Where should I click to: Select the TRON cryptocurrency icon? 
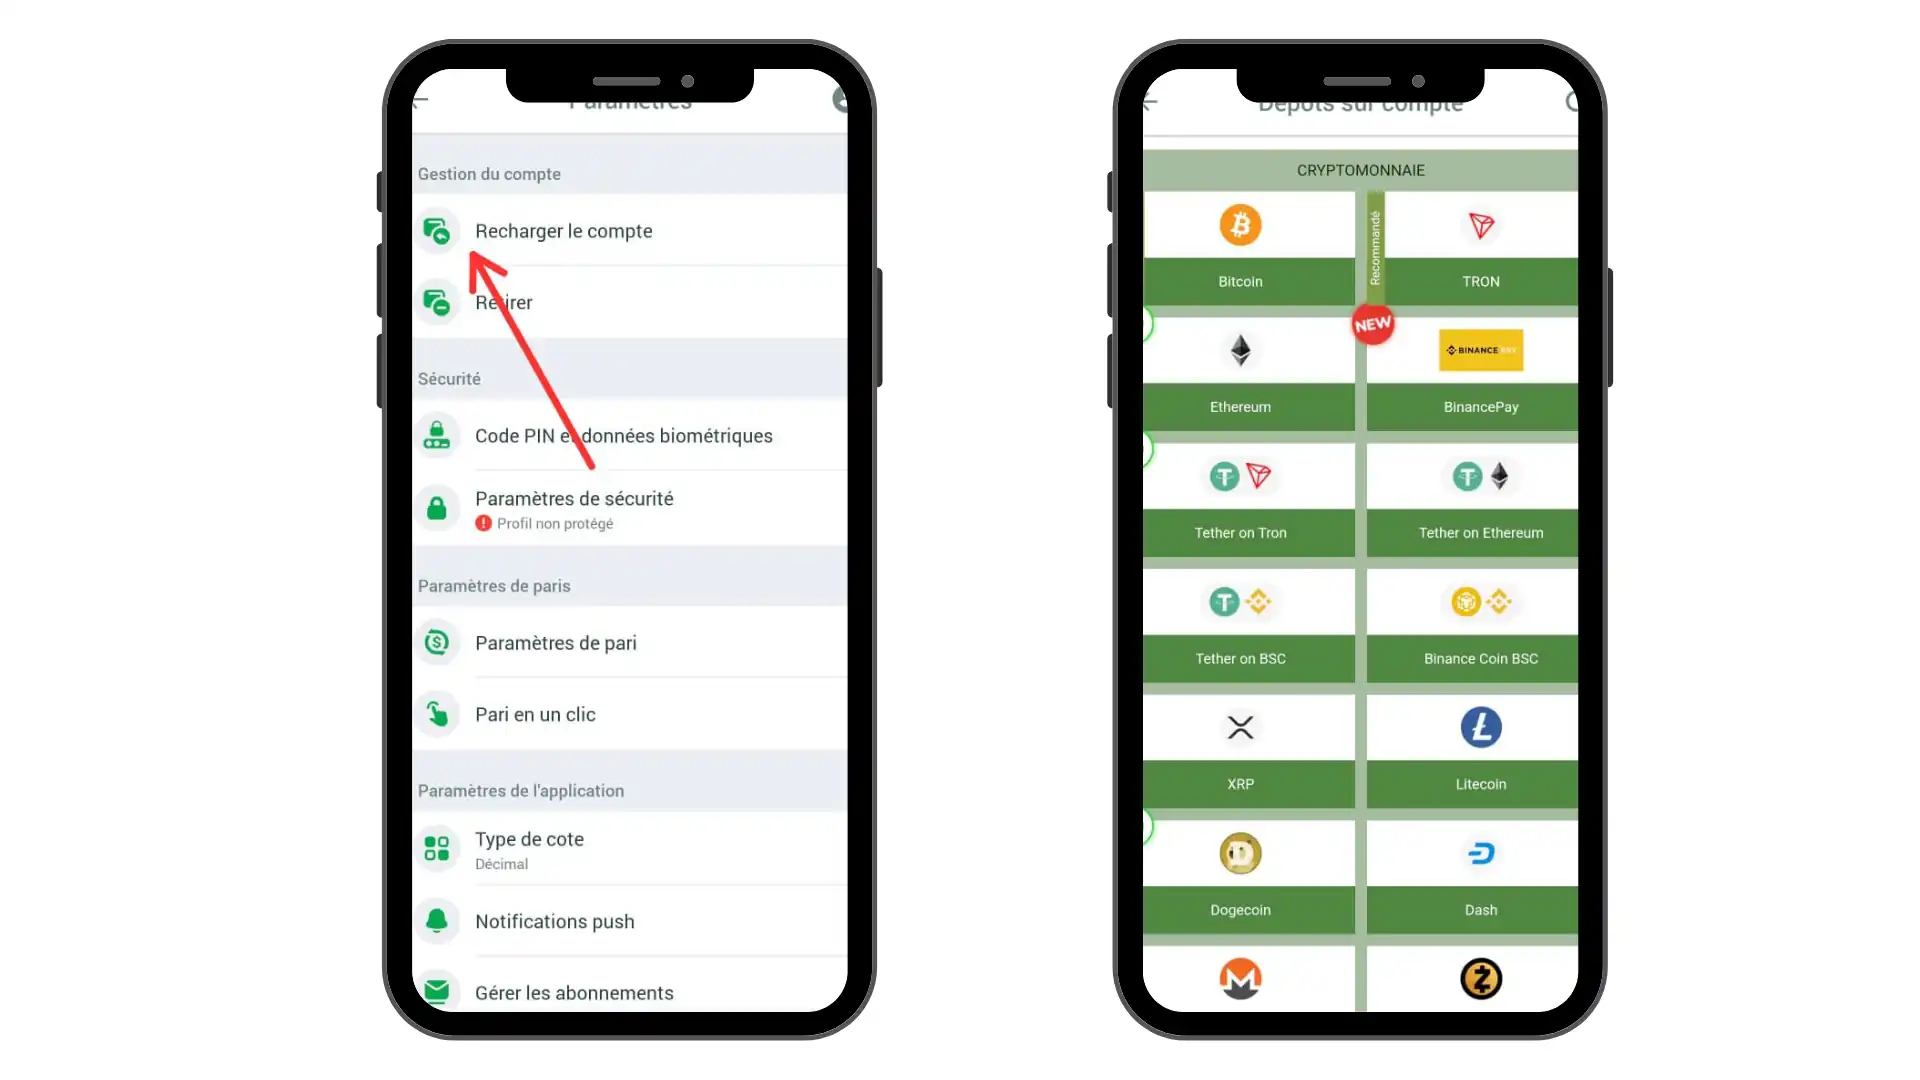click(x=1481, y=224)
